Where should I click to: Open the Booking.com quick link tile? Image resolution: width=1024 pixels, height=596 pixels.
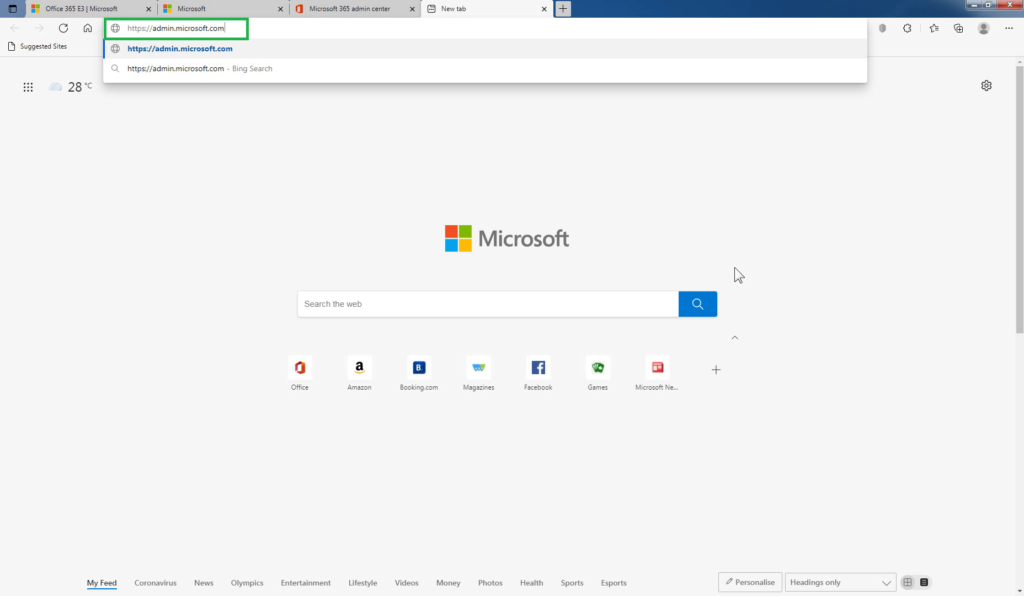coord(419,373)
